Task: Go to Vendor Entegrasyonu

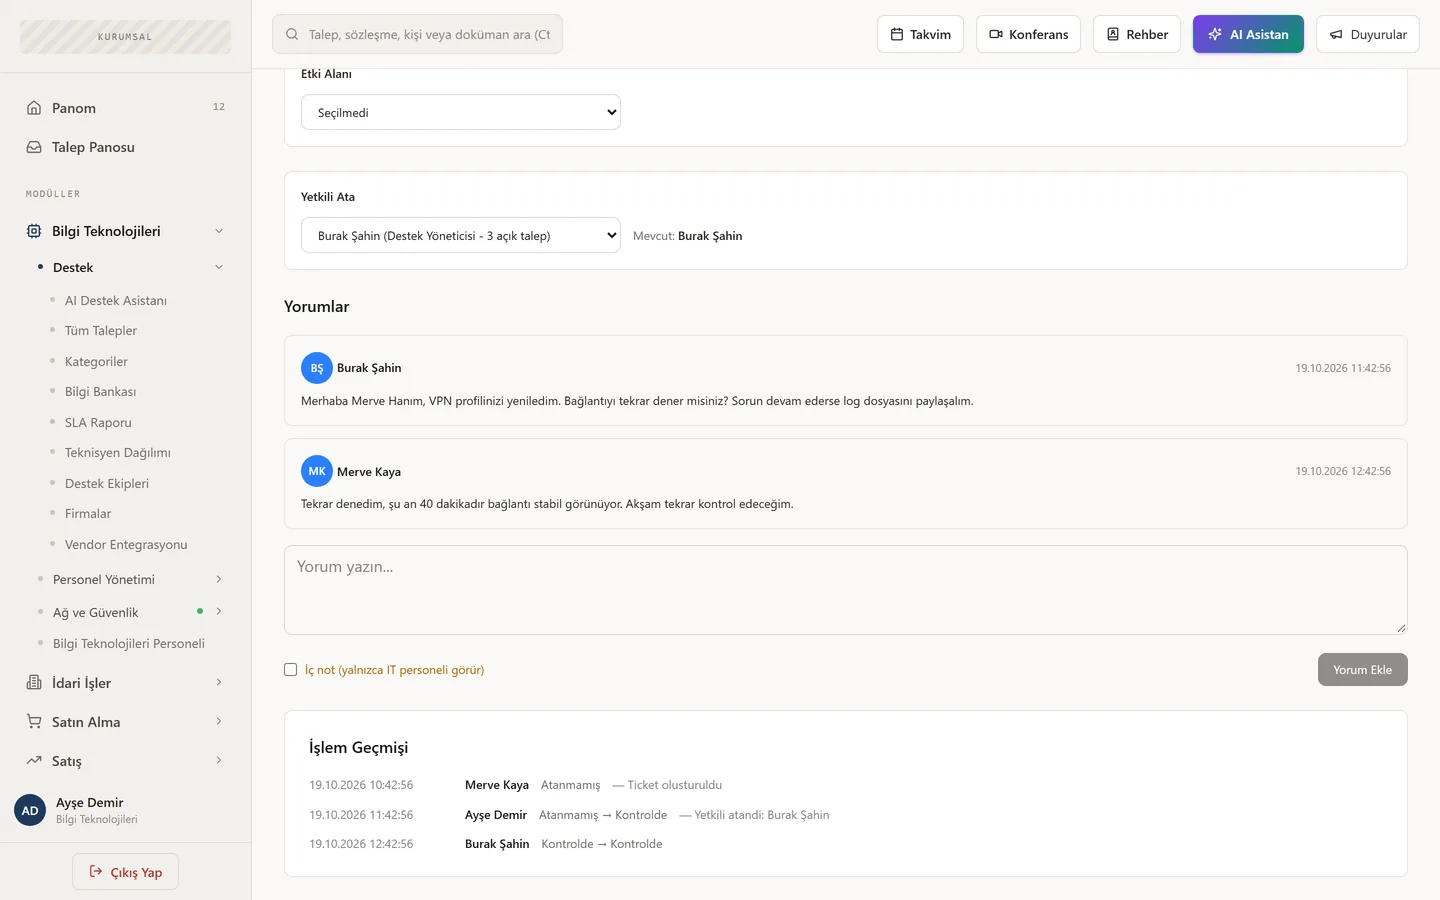Action: (x=126, y=544)
